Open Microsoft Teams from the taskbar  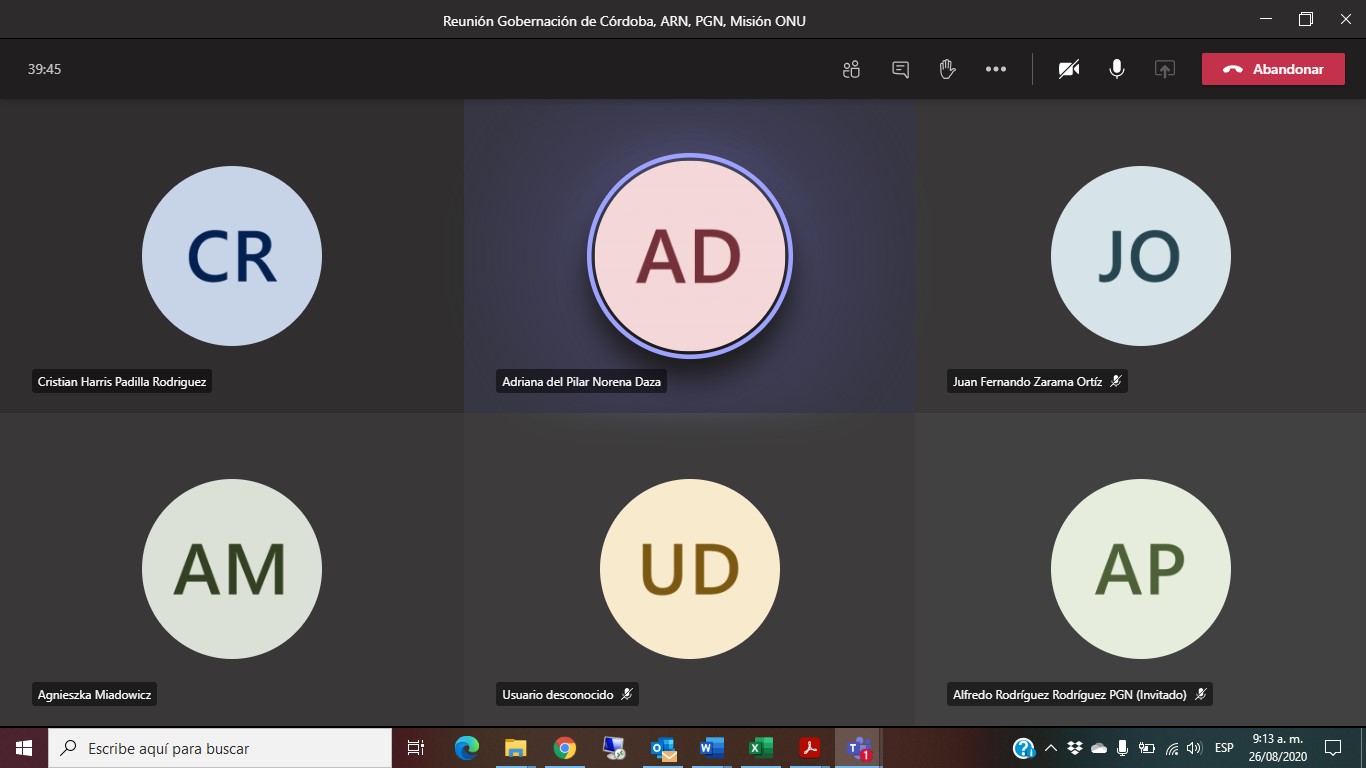tap(858, 748)
